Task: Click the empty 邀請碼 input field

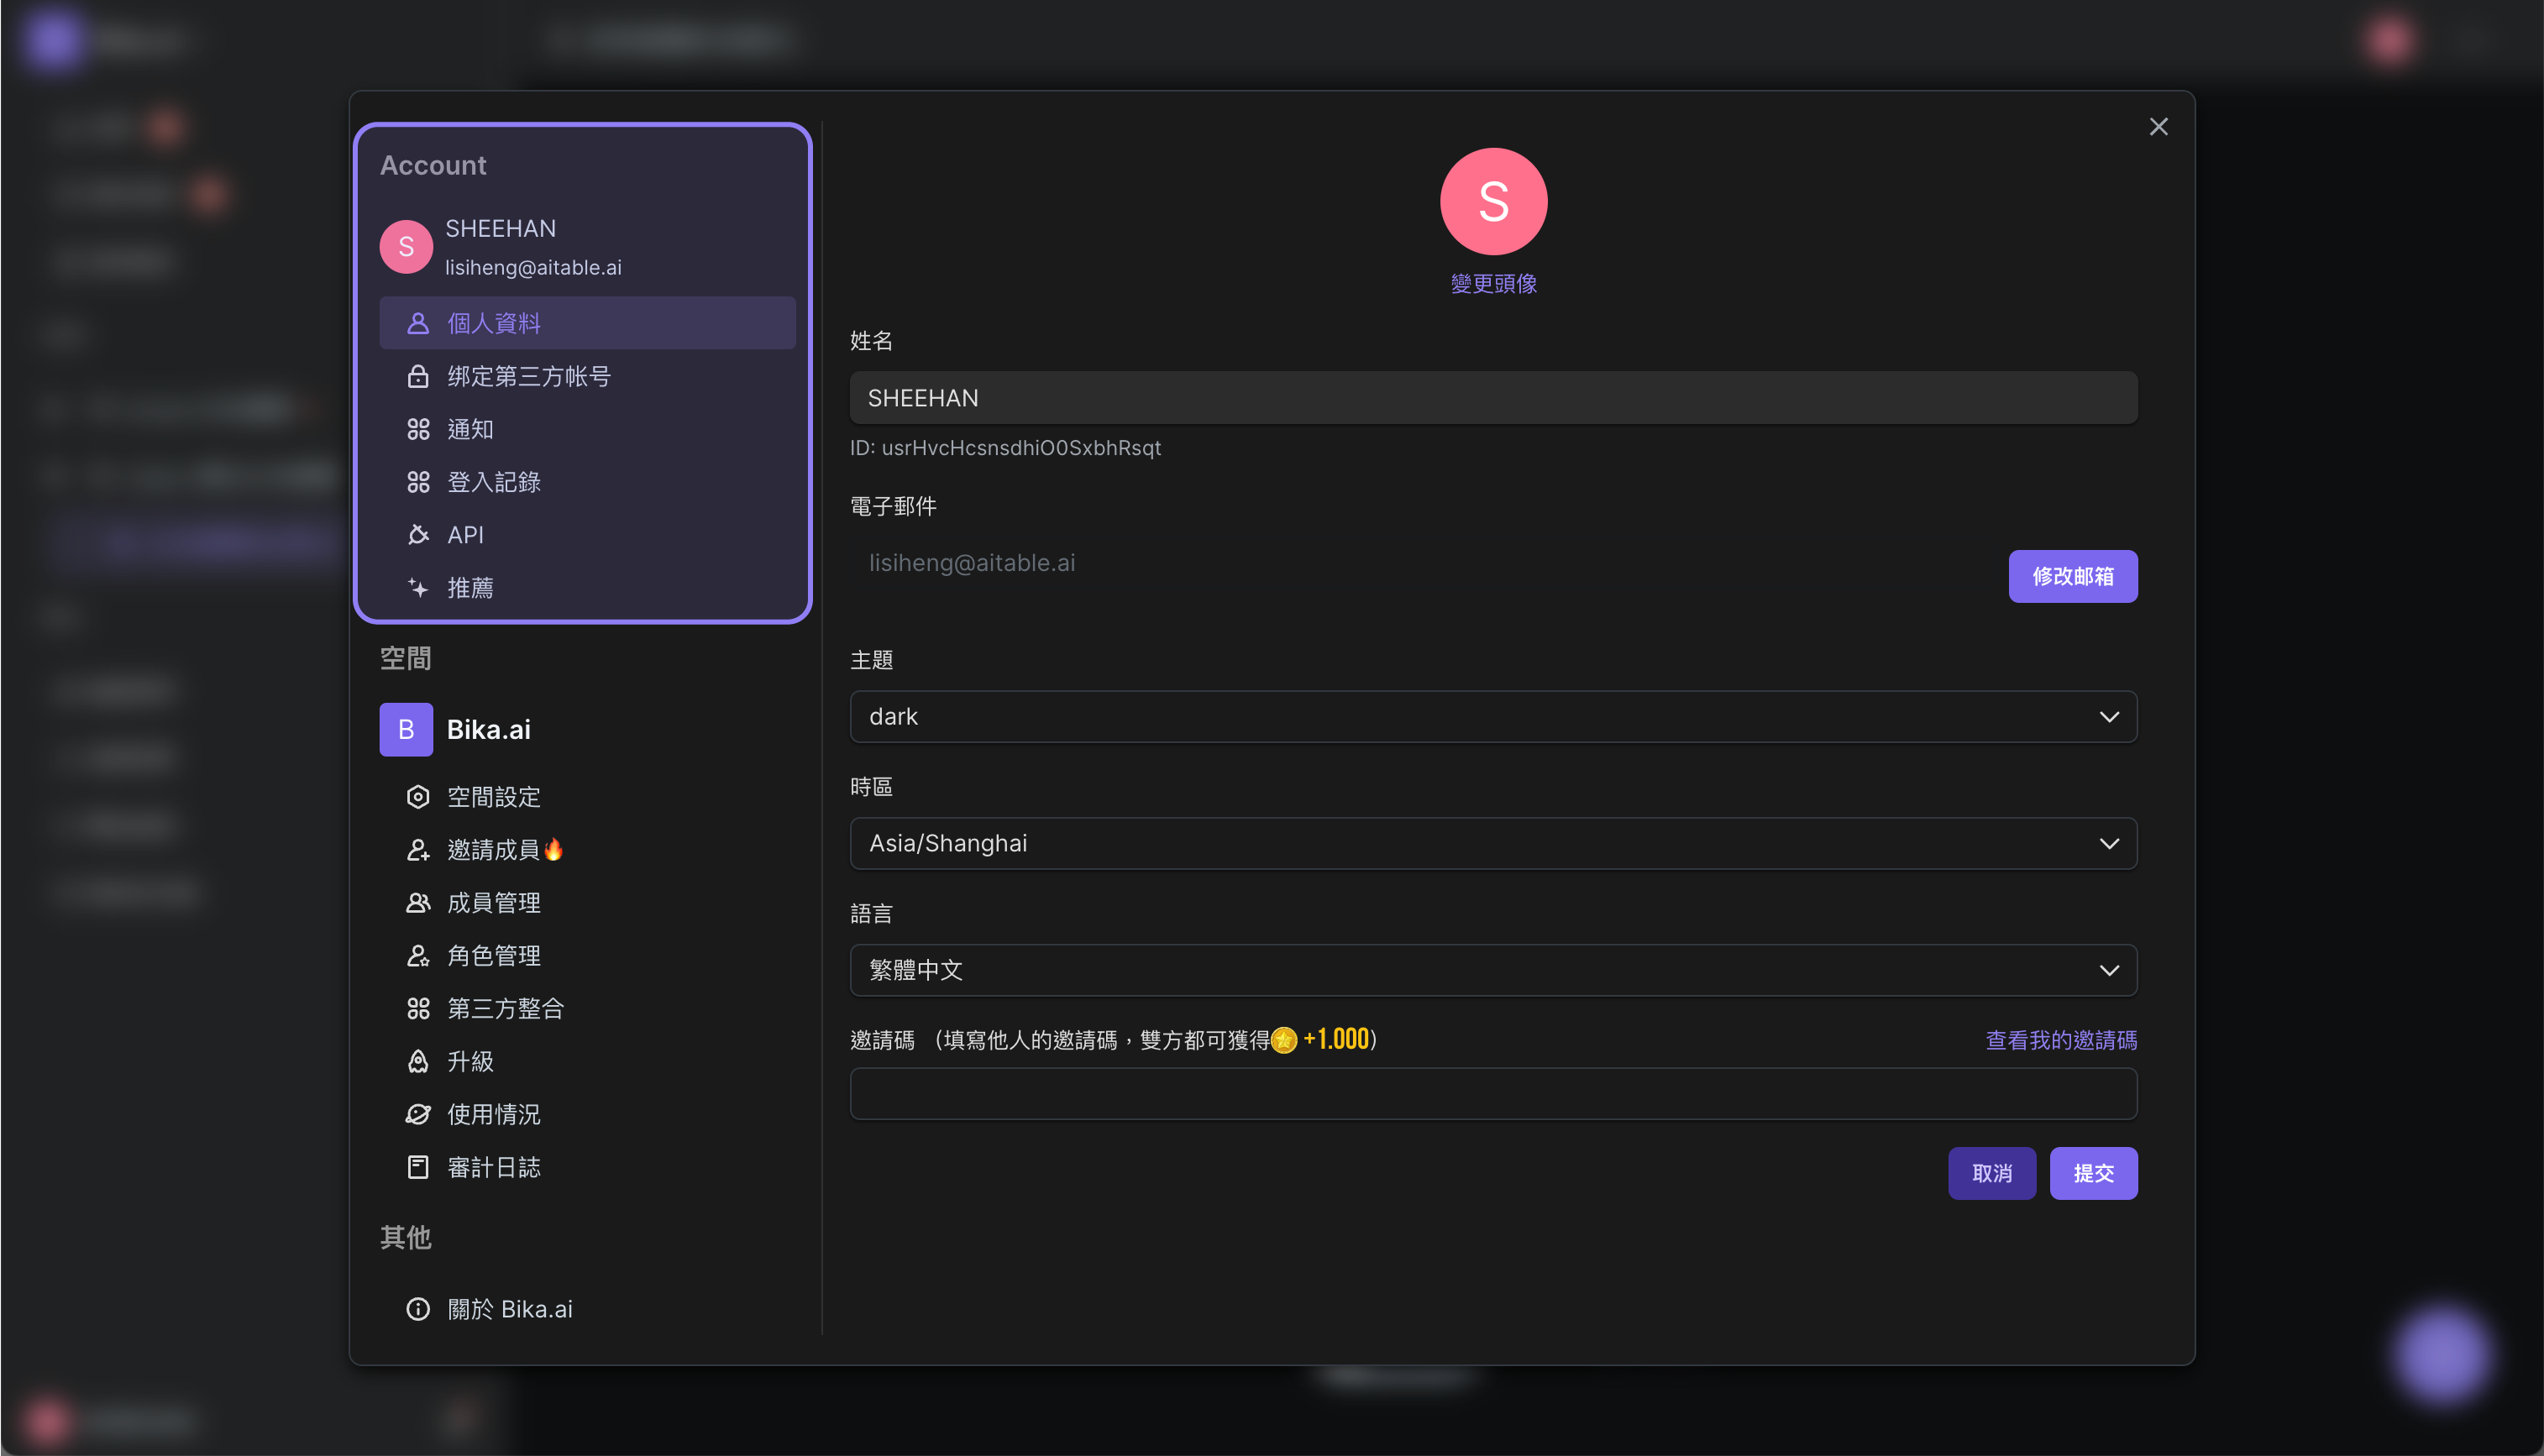Action: (x=1493, y=1094)
